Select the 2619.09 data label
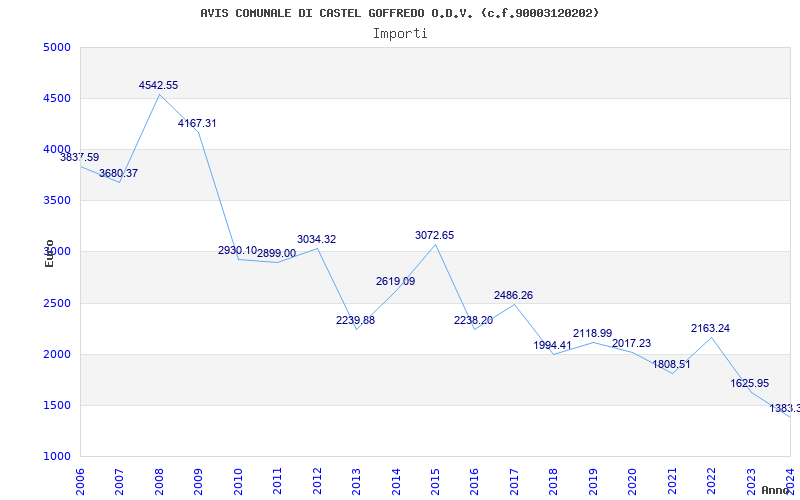This screenshot has width=800, height=500. point(395,282)
